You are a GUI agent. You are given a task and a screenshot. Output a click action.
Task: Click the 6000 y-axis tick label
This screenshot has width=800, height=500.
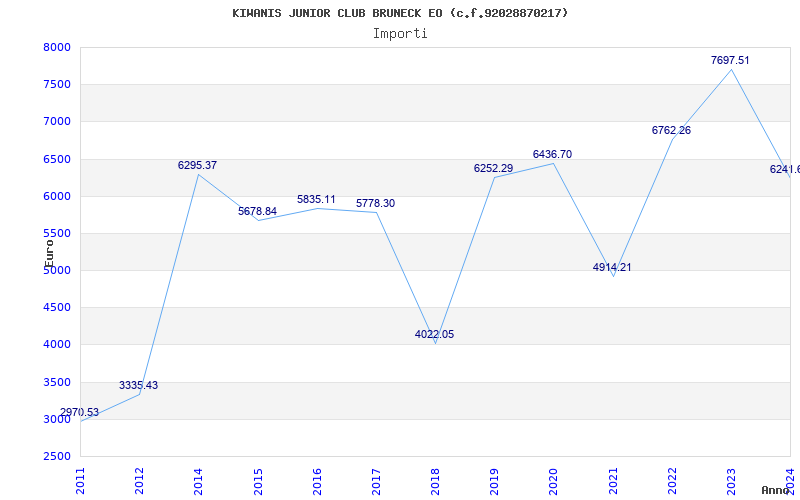pyautogui.click(x=57, y=196)
